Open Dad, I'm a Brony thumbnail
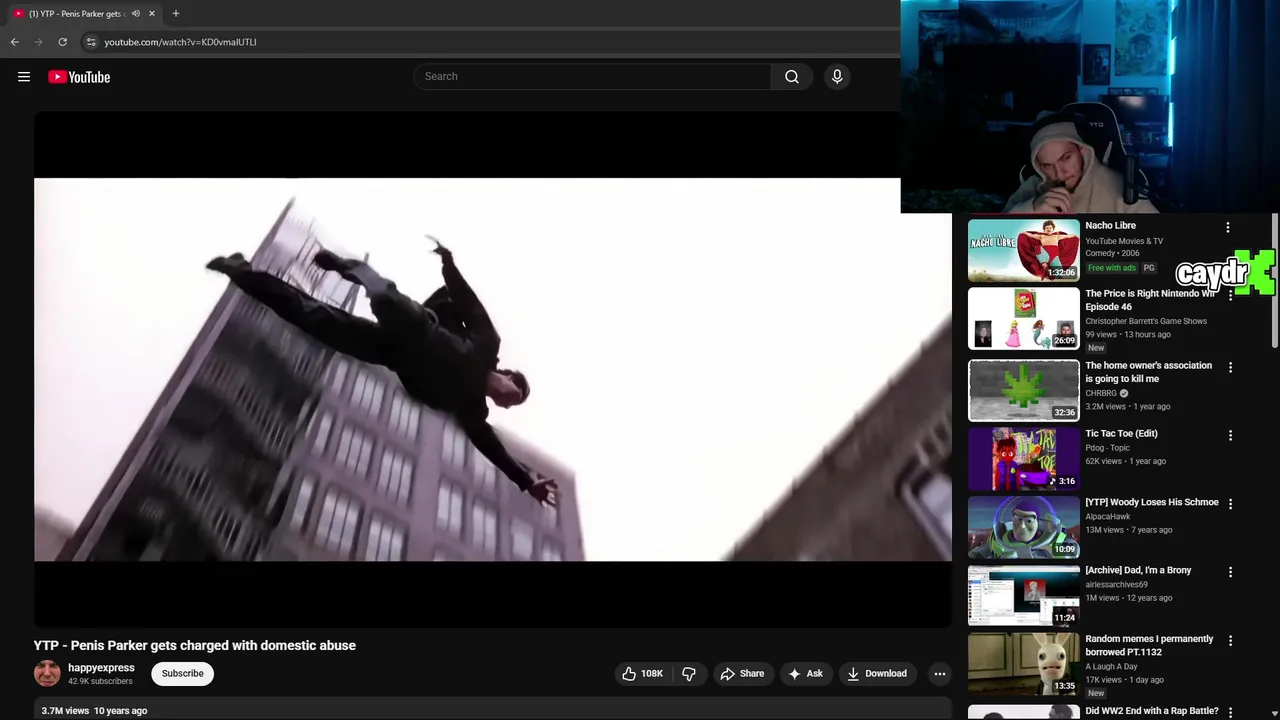This screenshot has width=1280, height=720. [x=1024, y=596]
